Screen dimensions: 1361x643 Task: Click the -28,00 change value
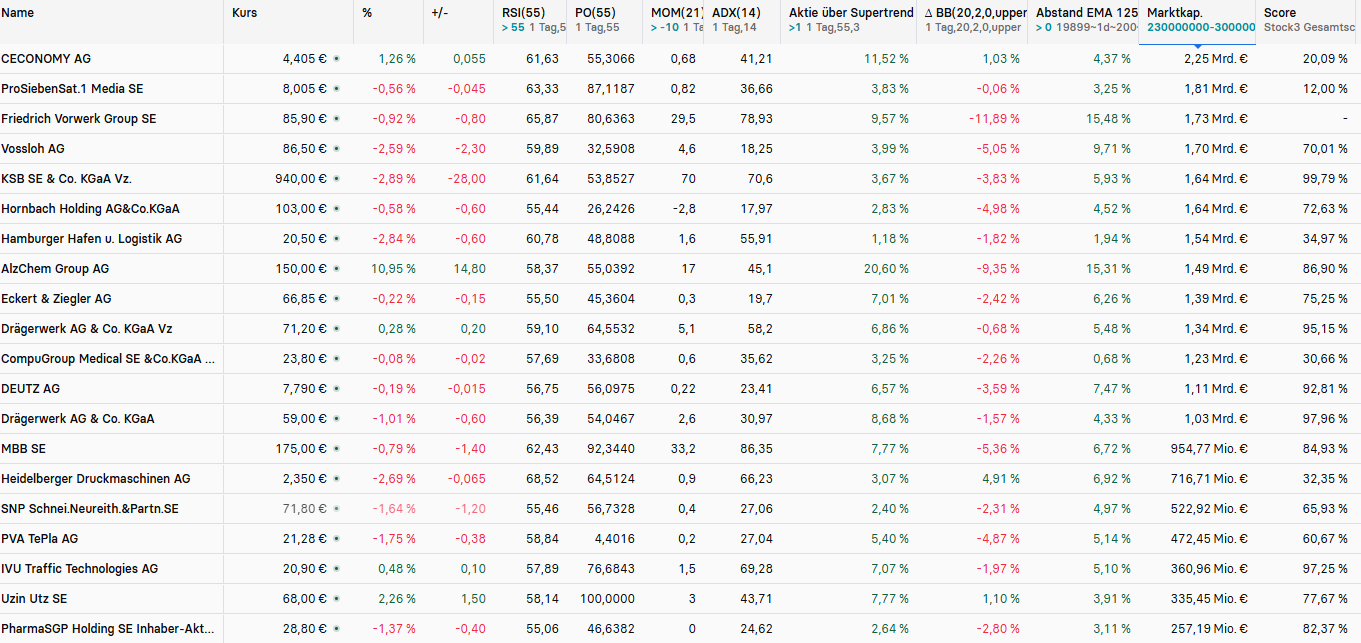[467, 179]
